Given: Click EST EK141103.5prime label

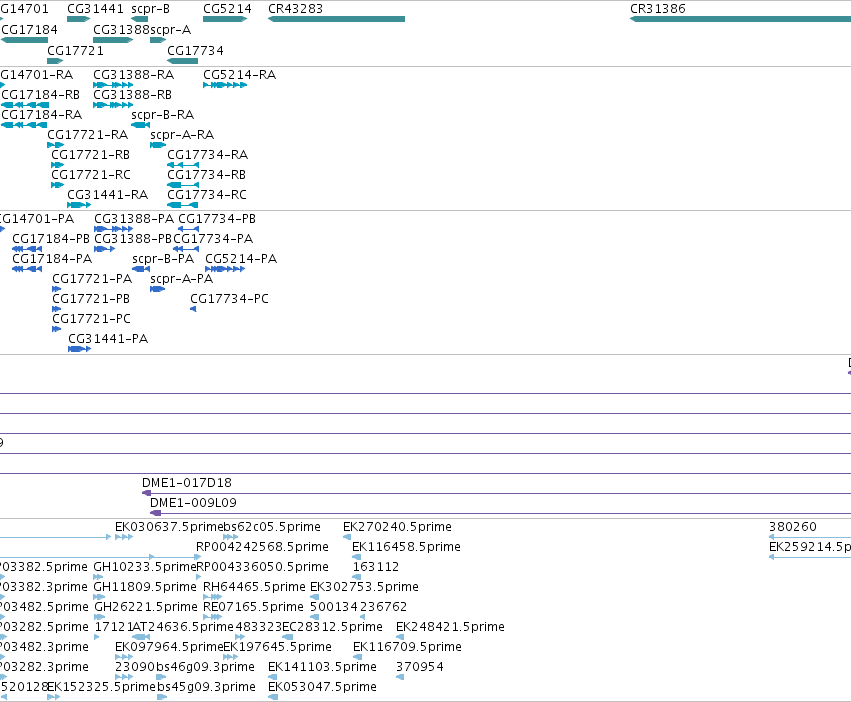Looking at the screenshot, I should click(x=322, y=667).
